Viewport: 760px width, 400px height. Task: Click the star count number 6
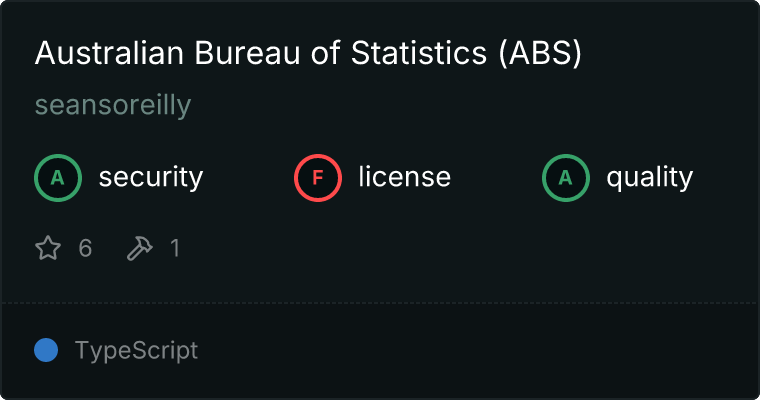[x=85, y=248]
